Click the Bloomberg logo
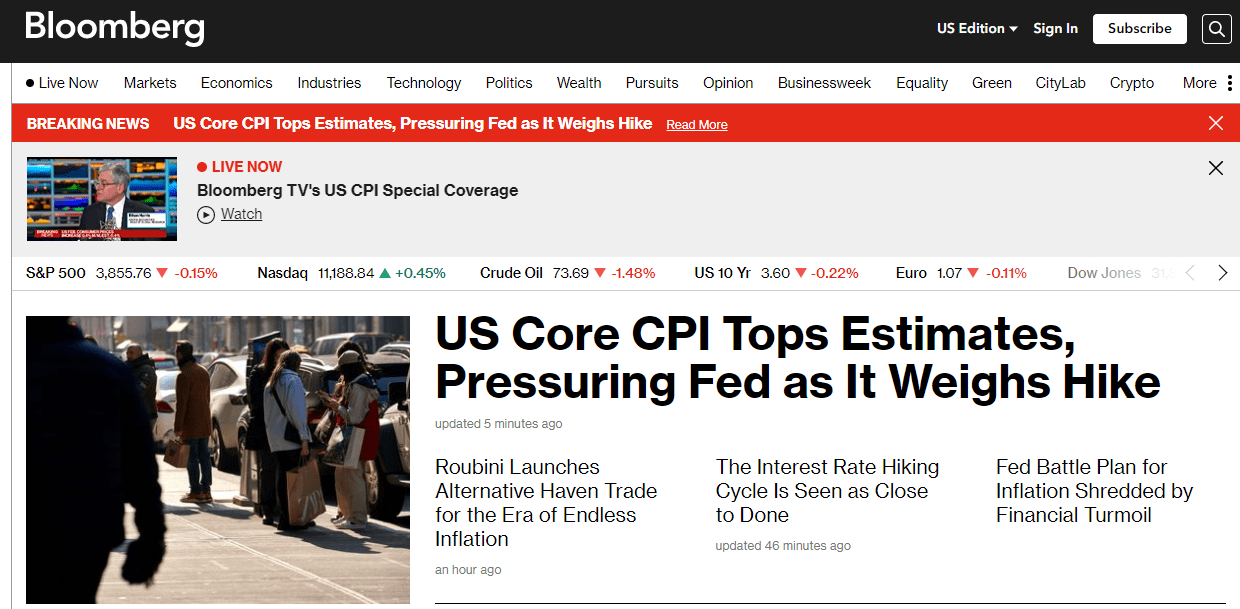The height and width of the screenshot is (609, 1240). pyautogui.click(x=115, y=28)
